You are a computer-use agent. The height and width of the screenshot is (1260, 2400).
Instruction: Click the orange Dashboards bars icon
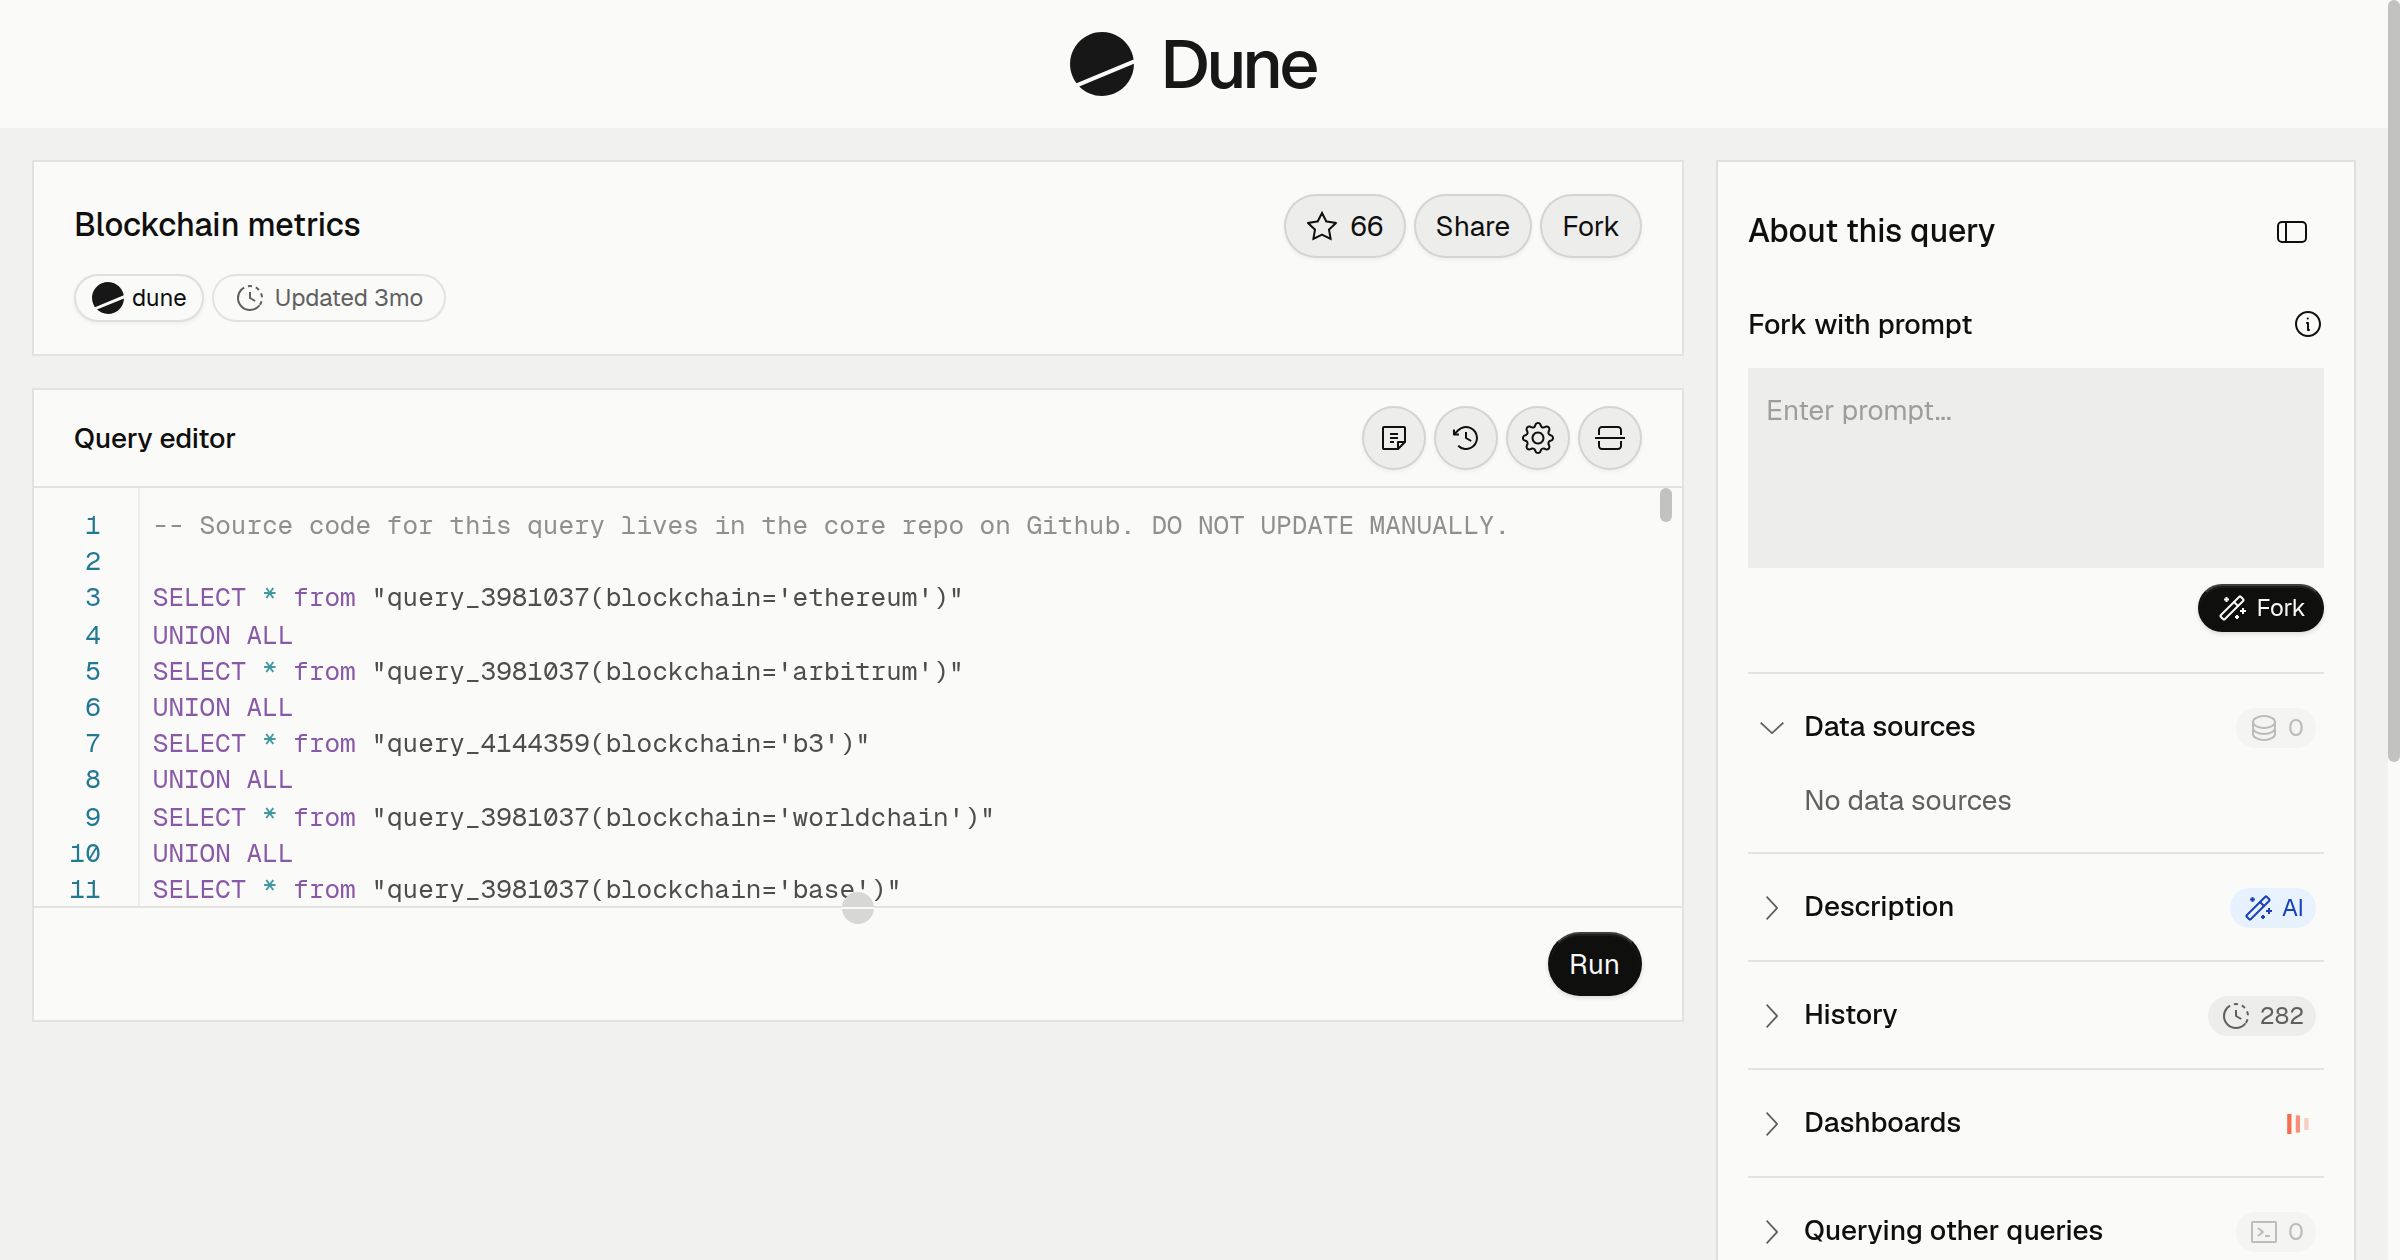pos(2298,1124)
